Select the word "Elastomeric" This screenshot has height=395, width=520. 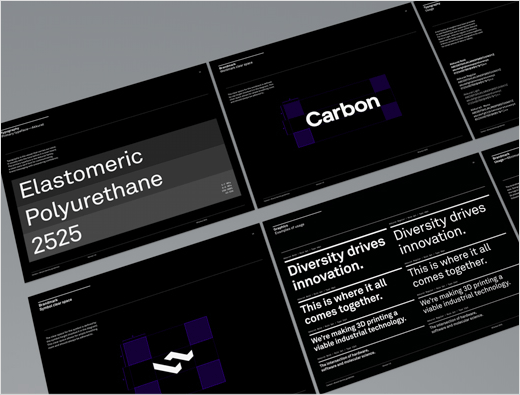pyautogui.click(x=81, y=173)
